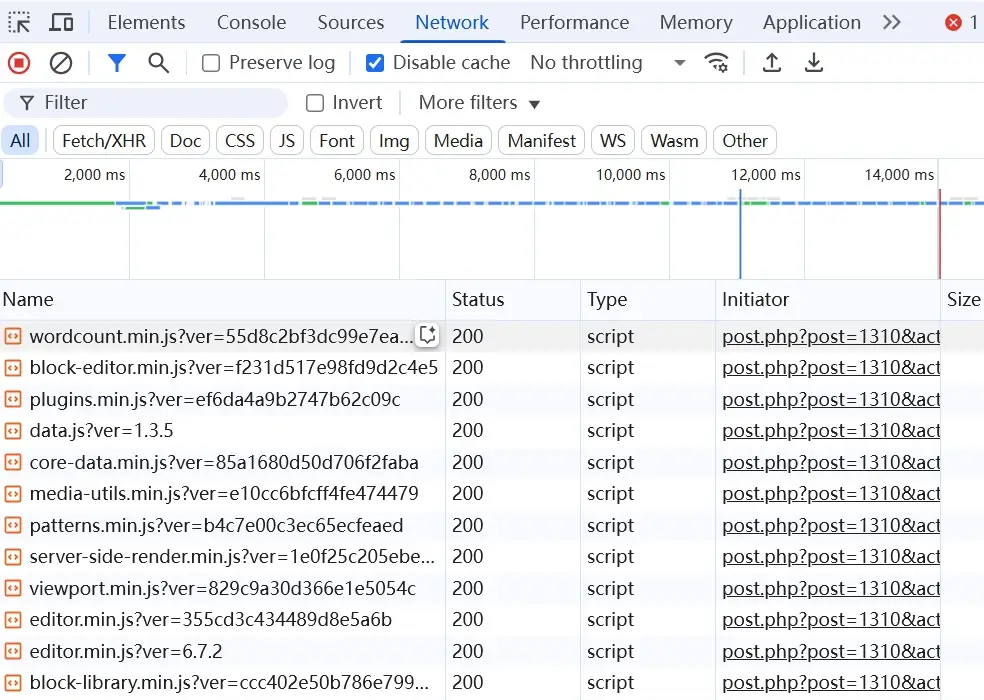Filter requests by Font type

point(337,141)
